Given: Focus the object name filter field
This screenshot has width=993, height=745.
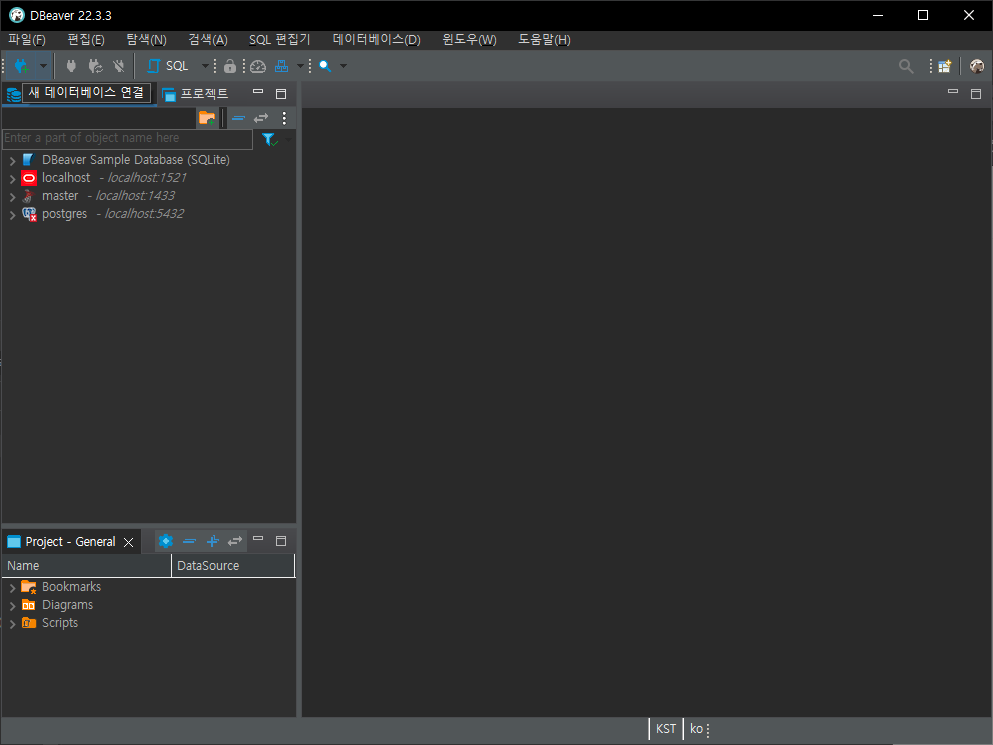Looking at the screenshot, I should coord(127,138).
